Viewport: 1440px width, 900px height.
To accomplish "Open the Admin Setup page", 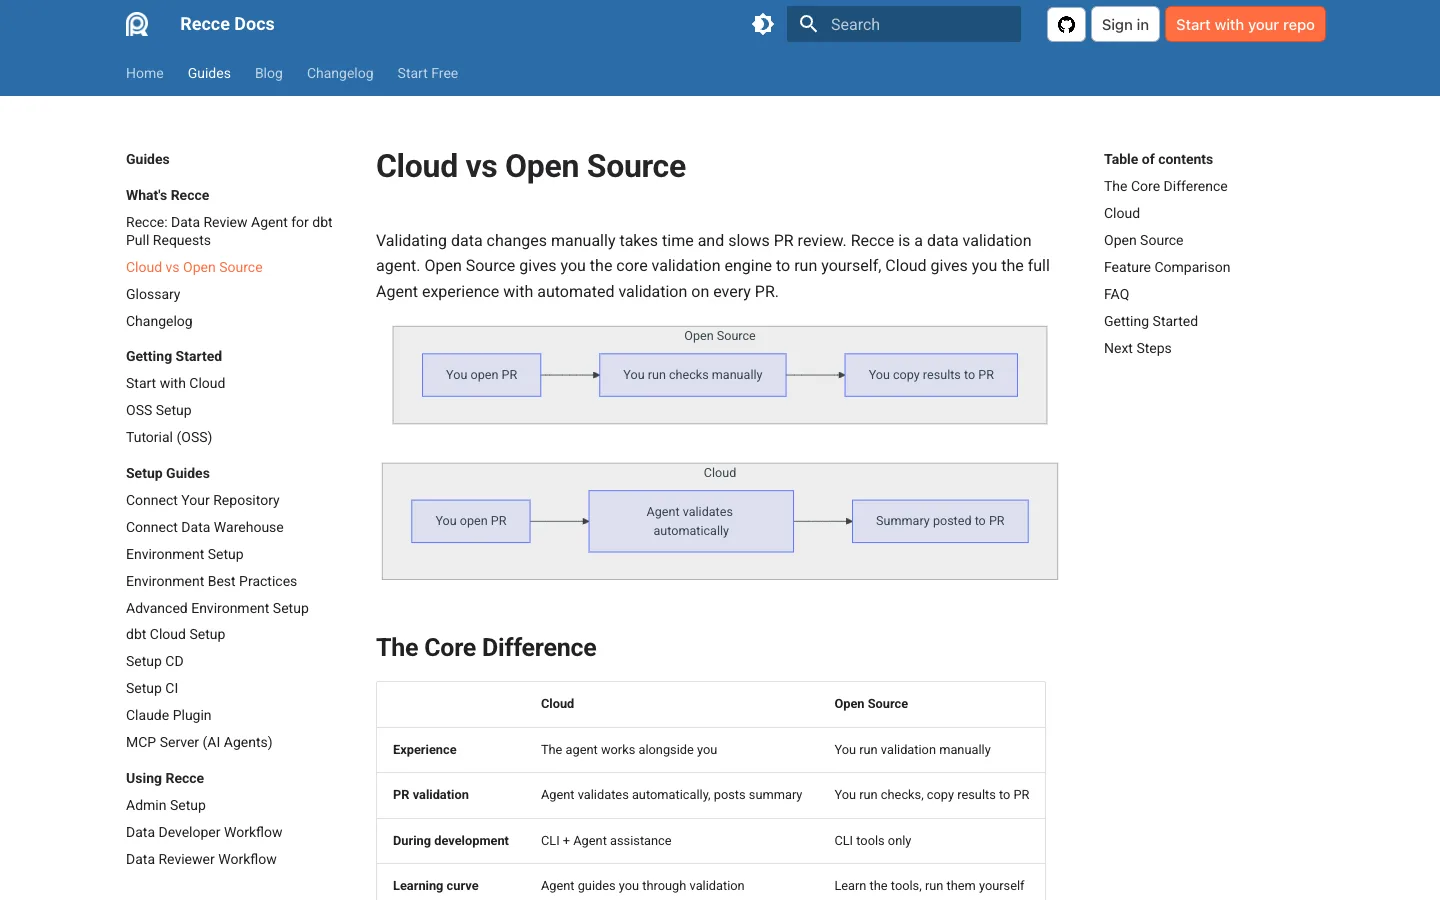I will coord(166,805).
